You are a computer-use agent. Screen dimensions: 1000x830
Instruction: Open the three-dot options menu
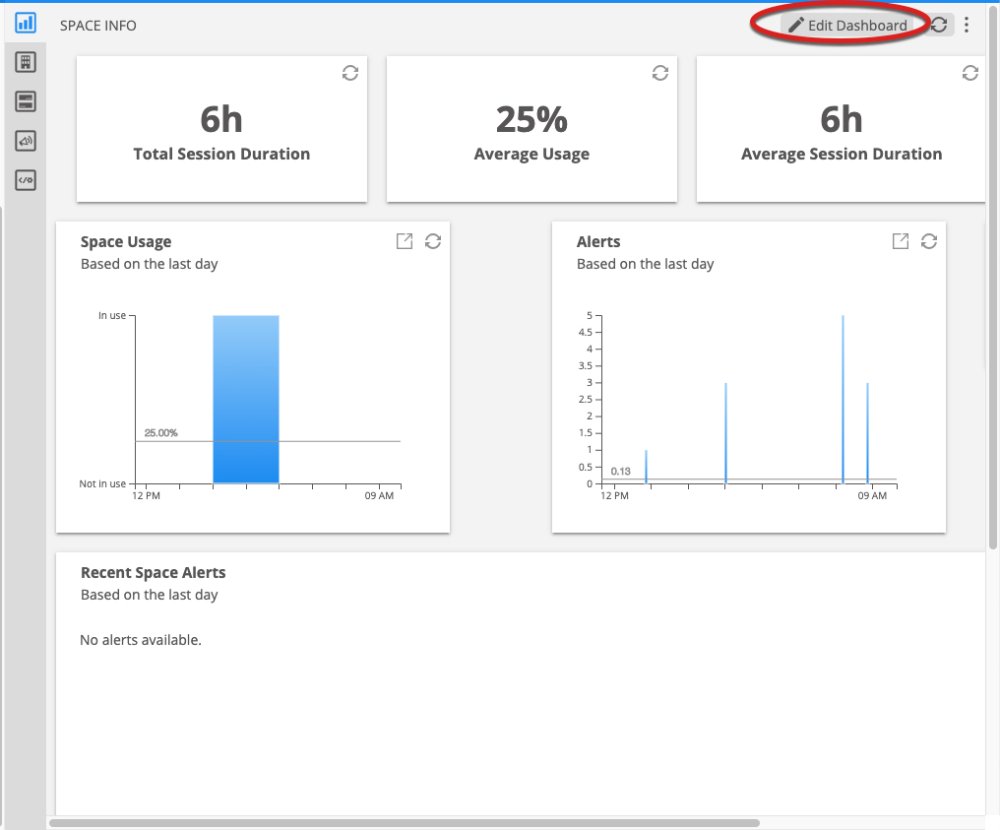pyautogui.click(x=966, y=25)
